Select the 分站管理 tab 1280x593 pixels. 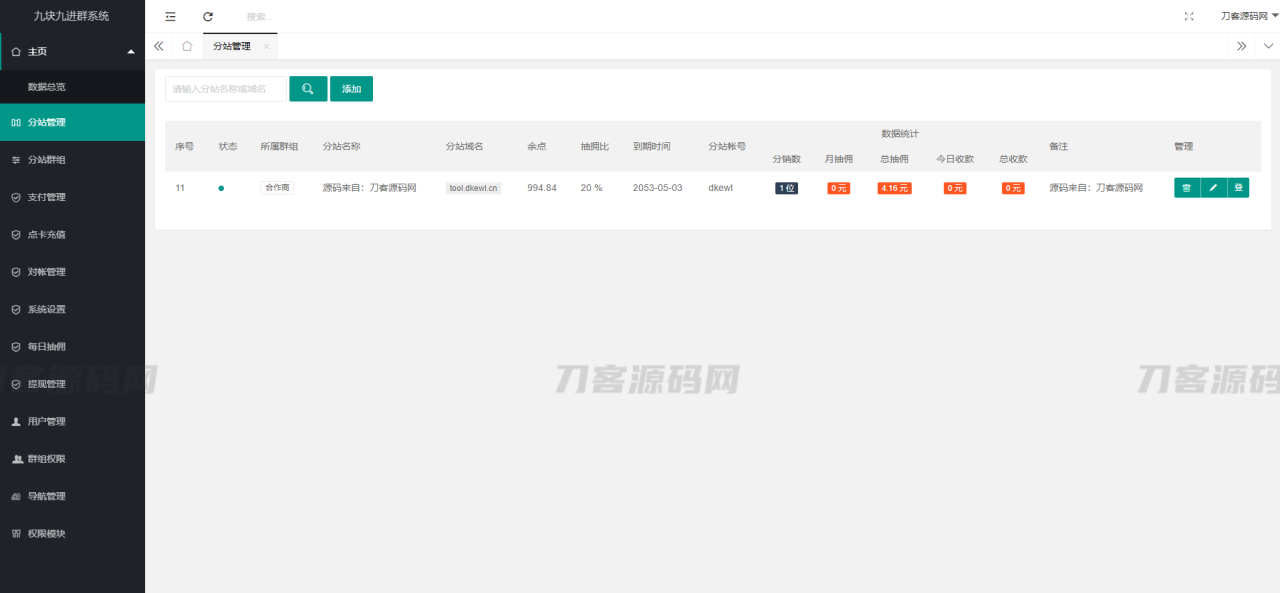(x=232, y=46)
